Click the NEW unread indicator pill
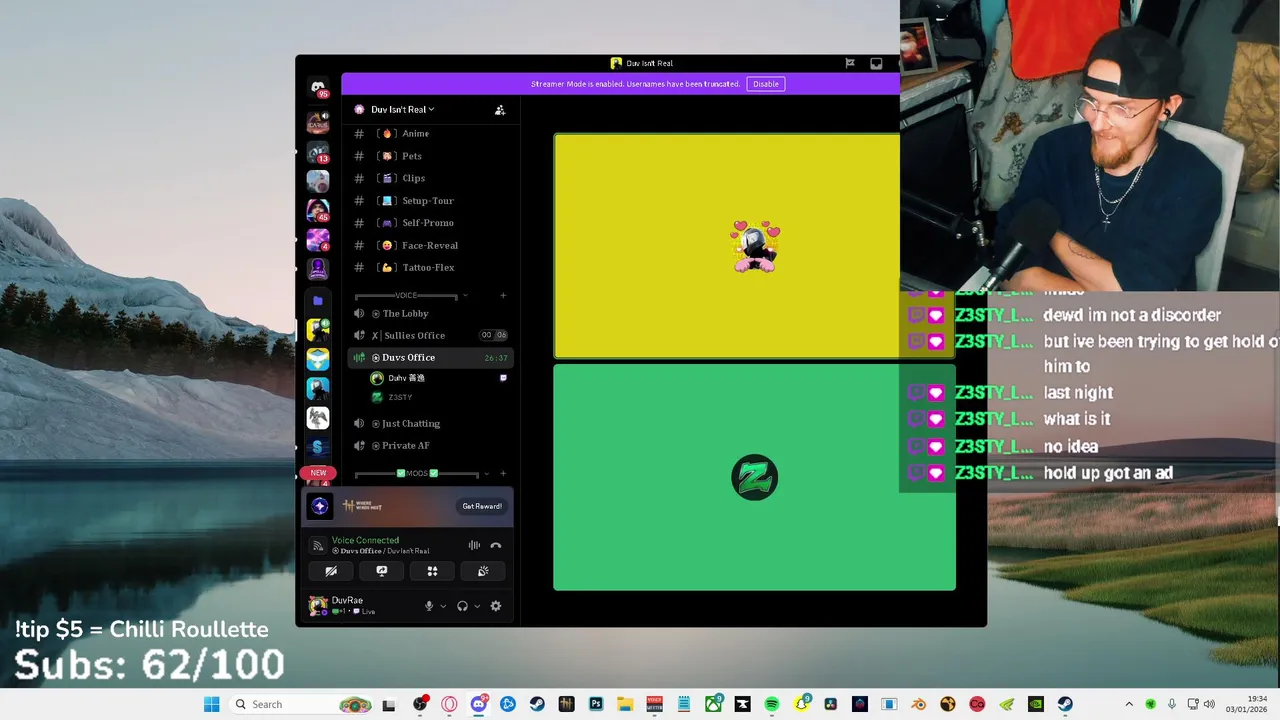This screenshot has width=1280, height=720. pyautogui.click(x=318, y=473)
